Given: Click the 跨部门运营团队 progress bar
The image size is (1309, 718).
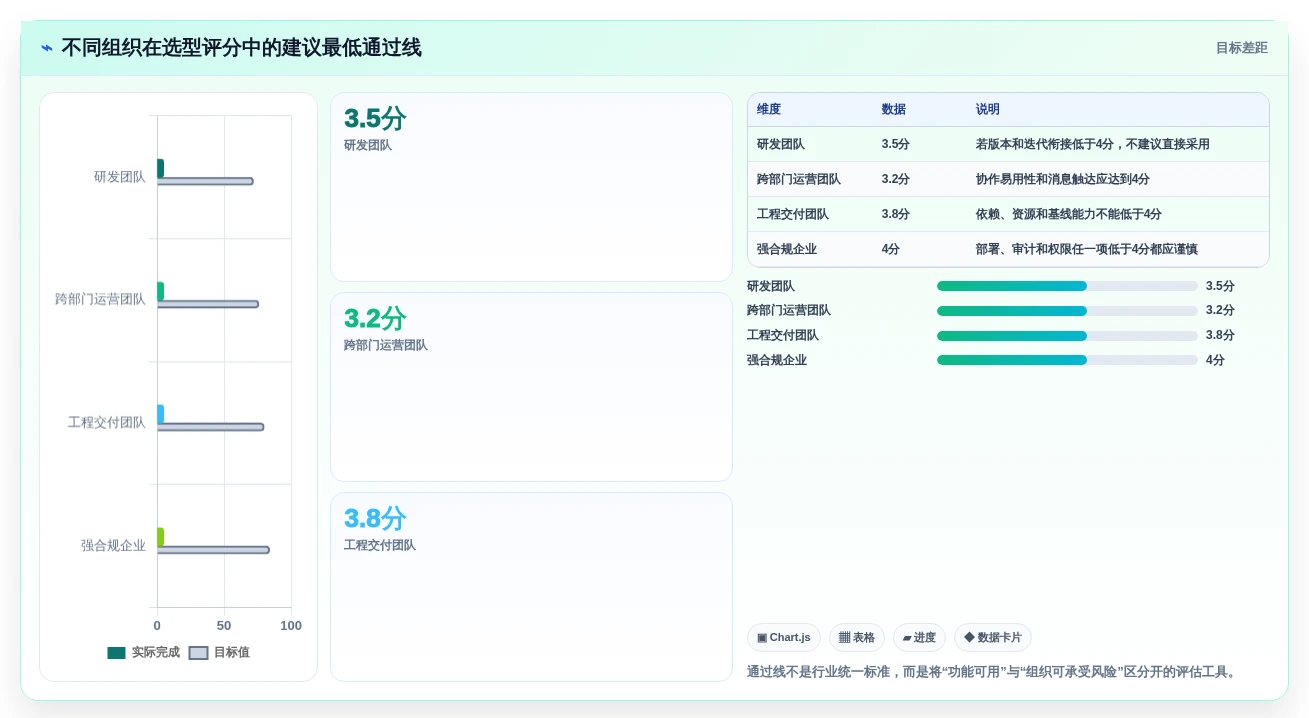Looking at the screenshot, I should 1067,311.
